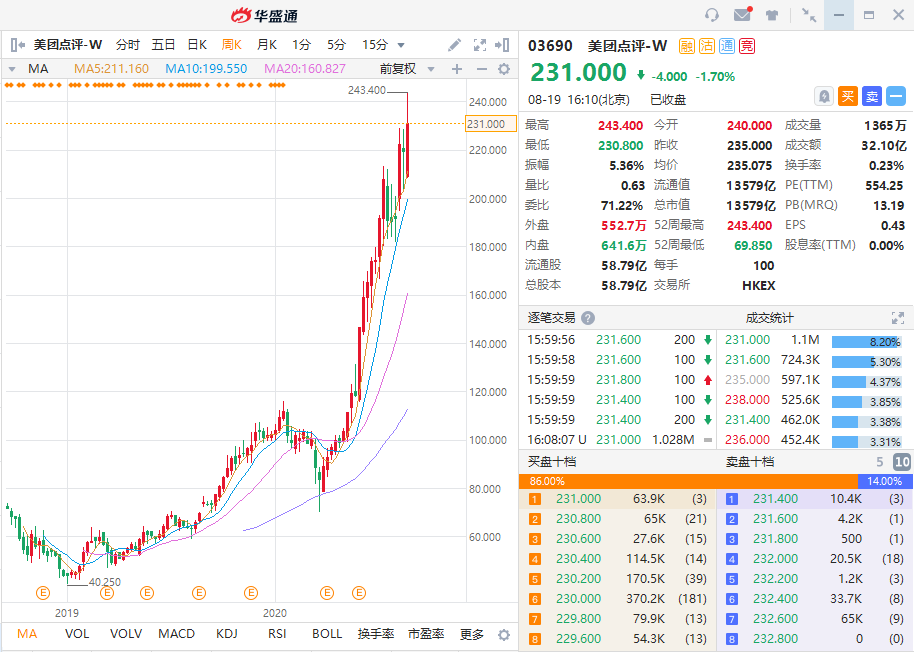Collapse the right quote panel
This screenshot has height=652, width=914.
point(502,45)
